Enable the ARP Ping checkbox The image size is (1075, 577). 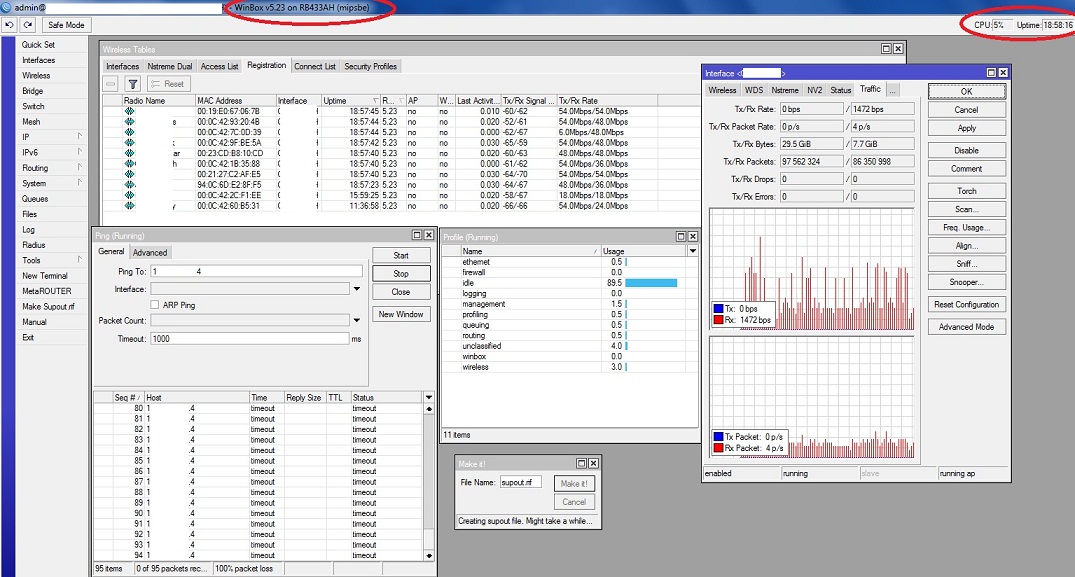click(x=155, y=305)
